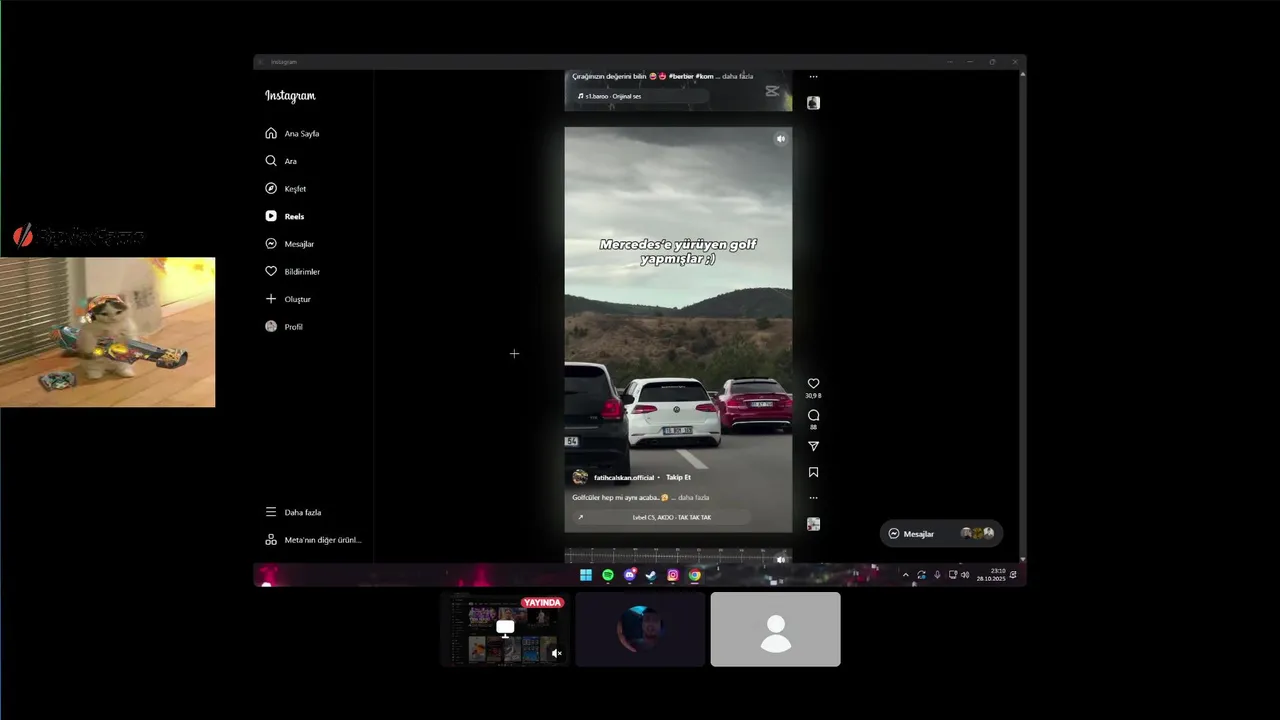The image size is (1280, 720).
Task: Open Bildirimler notifications in the sidebar
Action: click(293, 271)
